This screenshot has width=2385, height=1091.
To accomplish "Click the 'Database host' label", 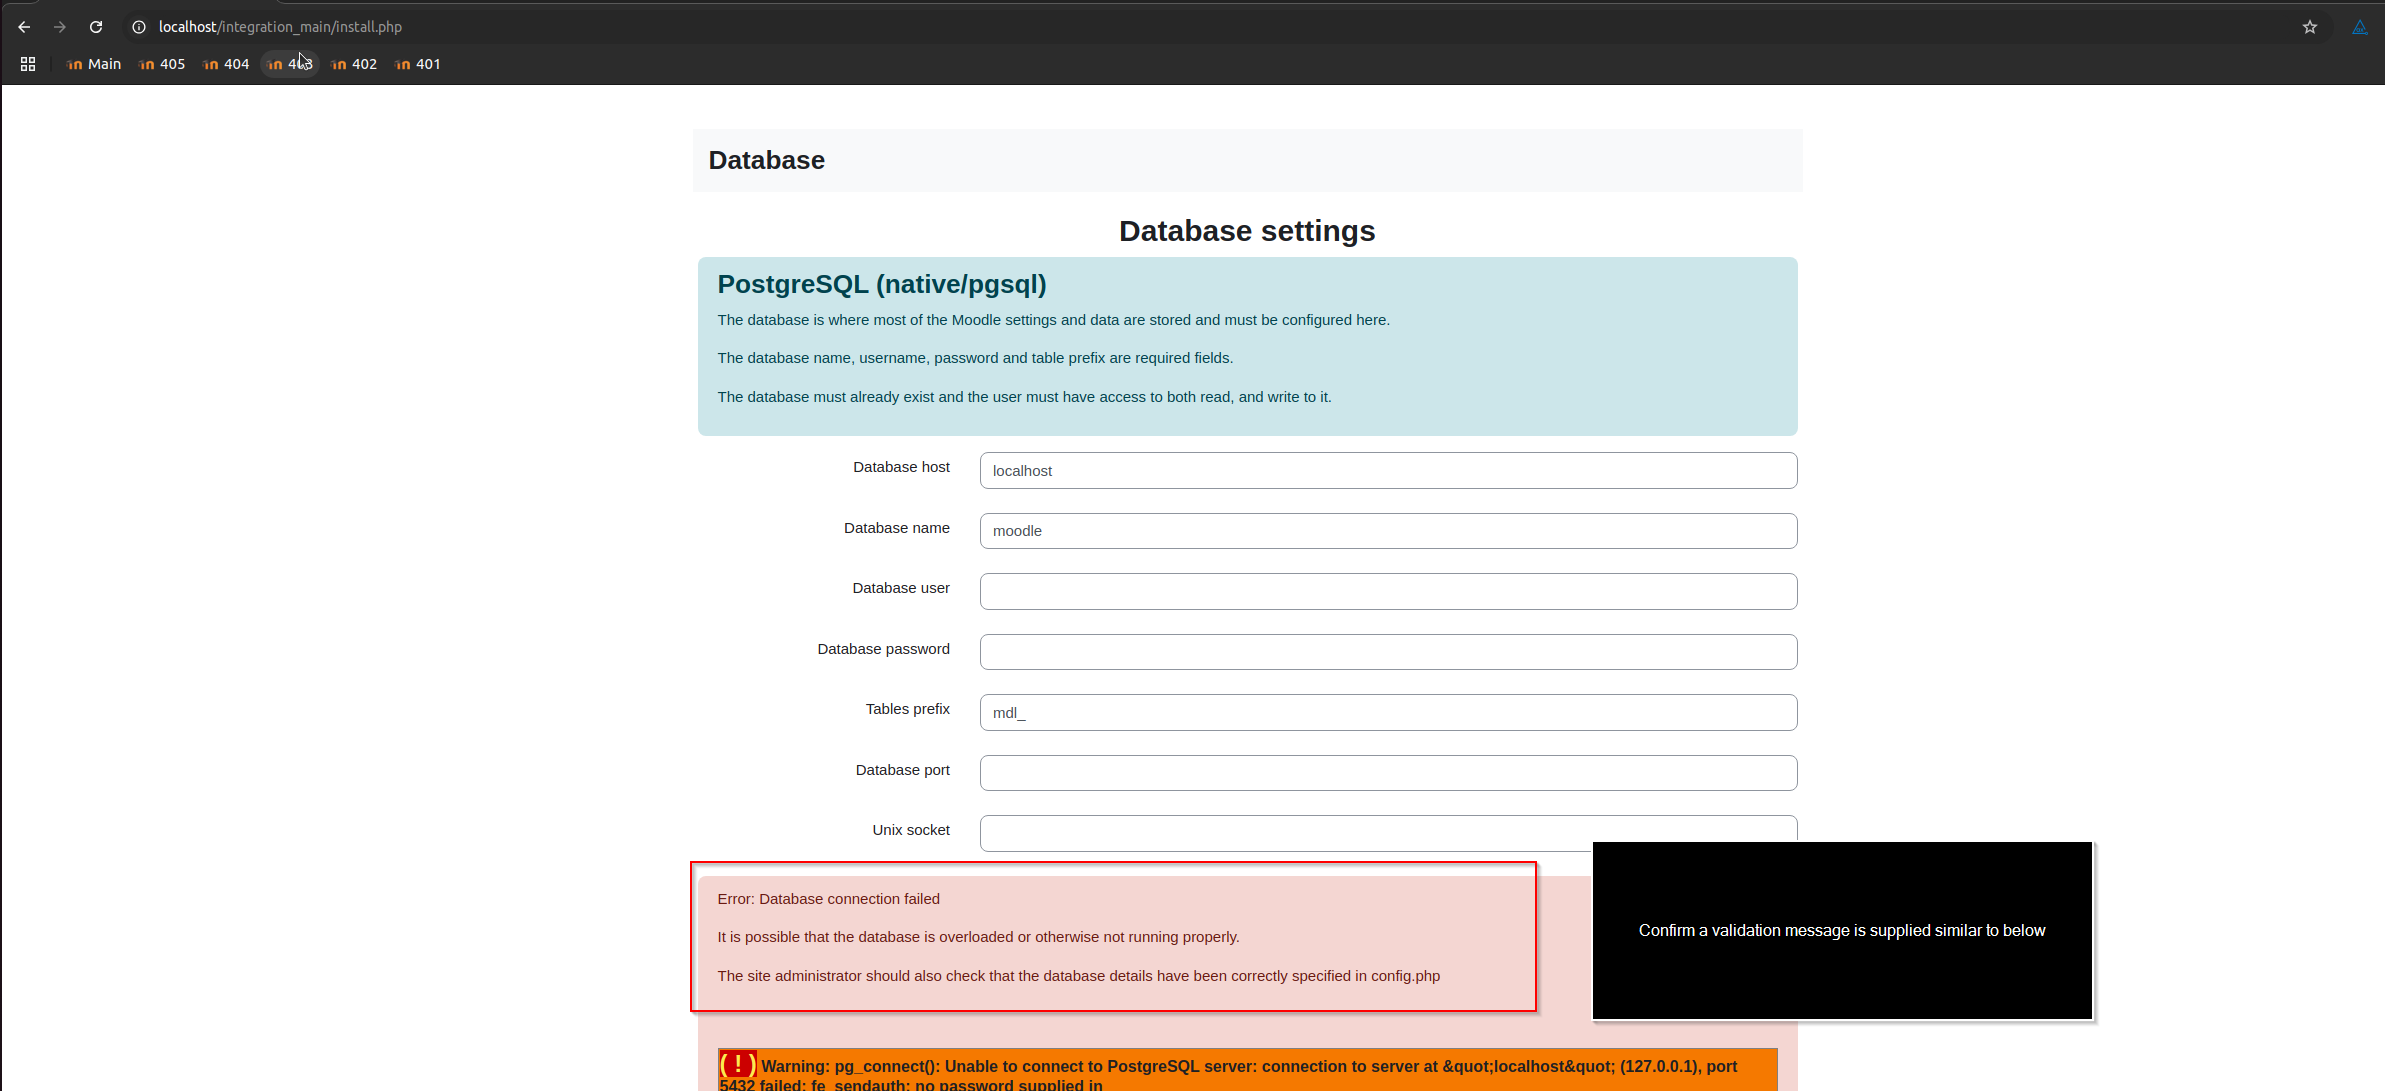I will 901,467.
